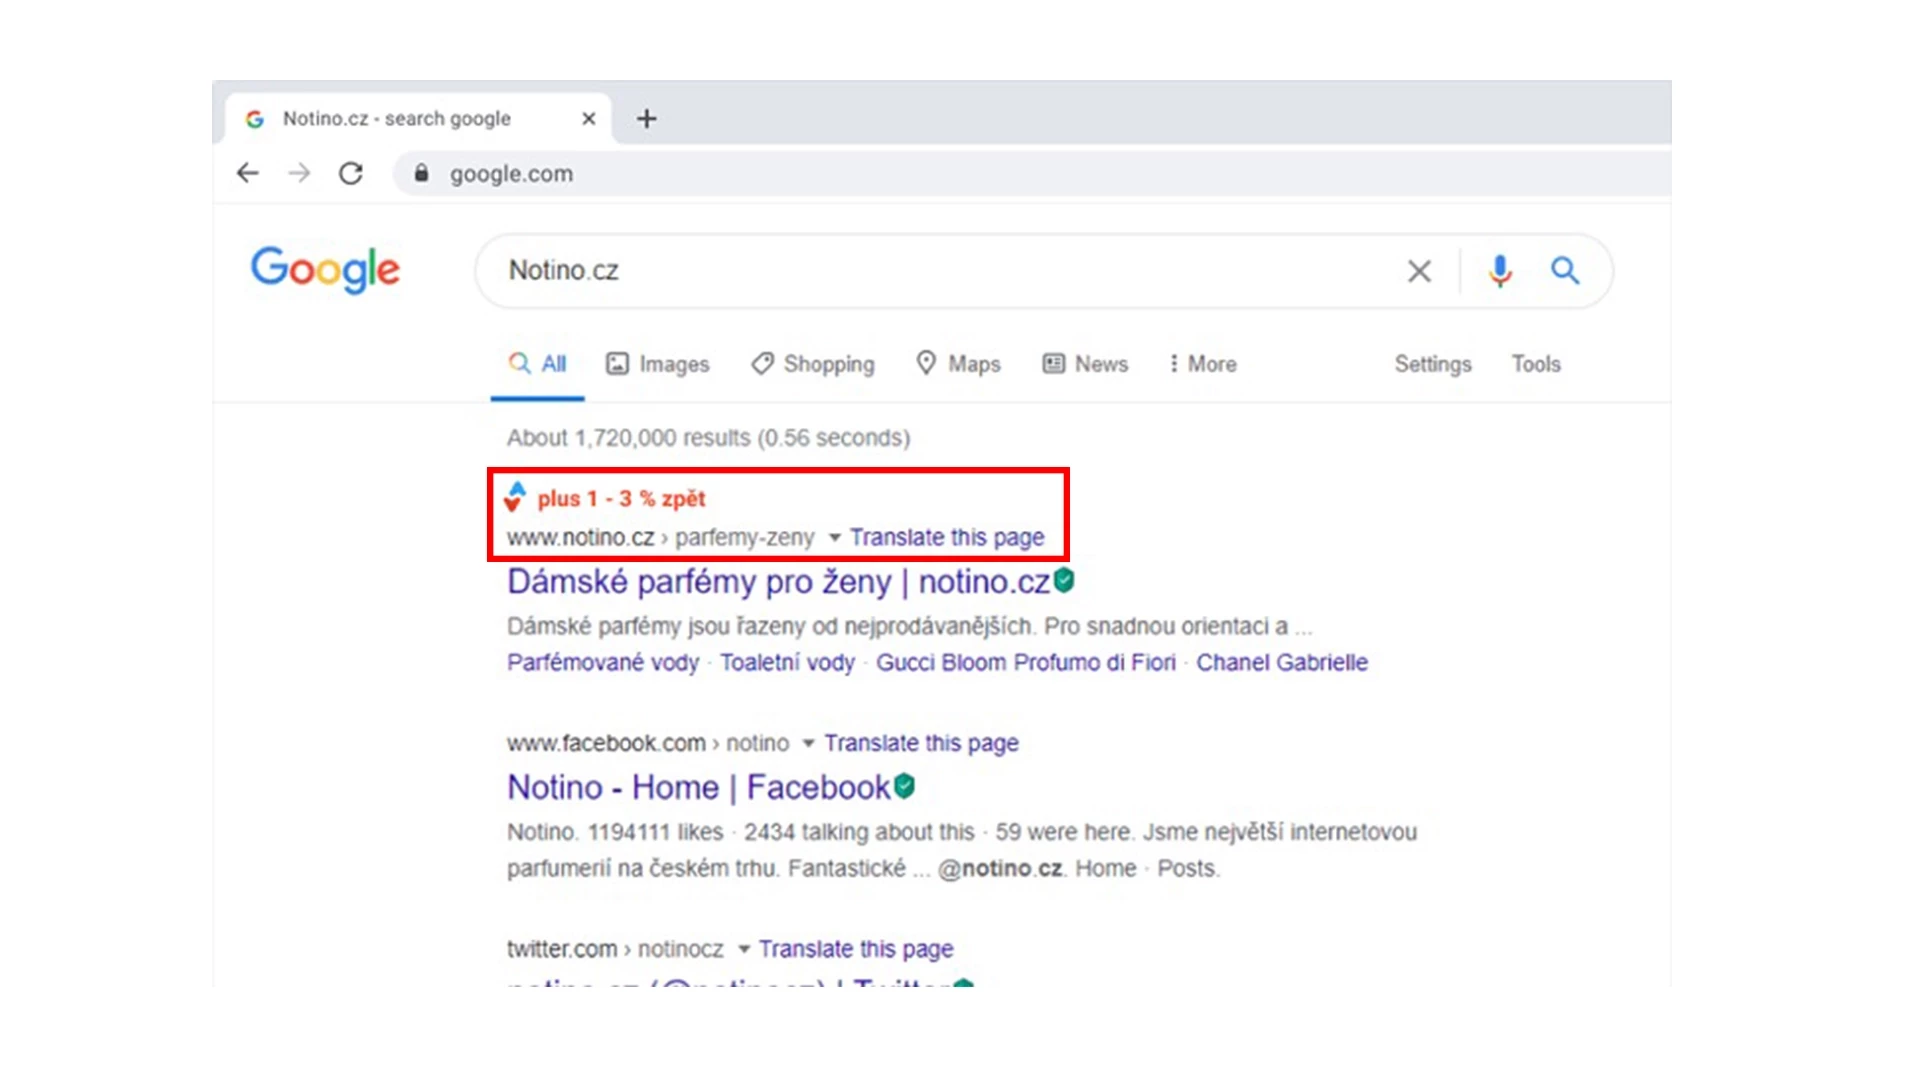Open Notino - Home | Facebook result
This screenshot has height=1080, width=1920.
pyautogui.click(x=698, y=787)
